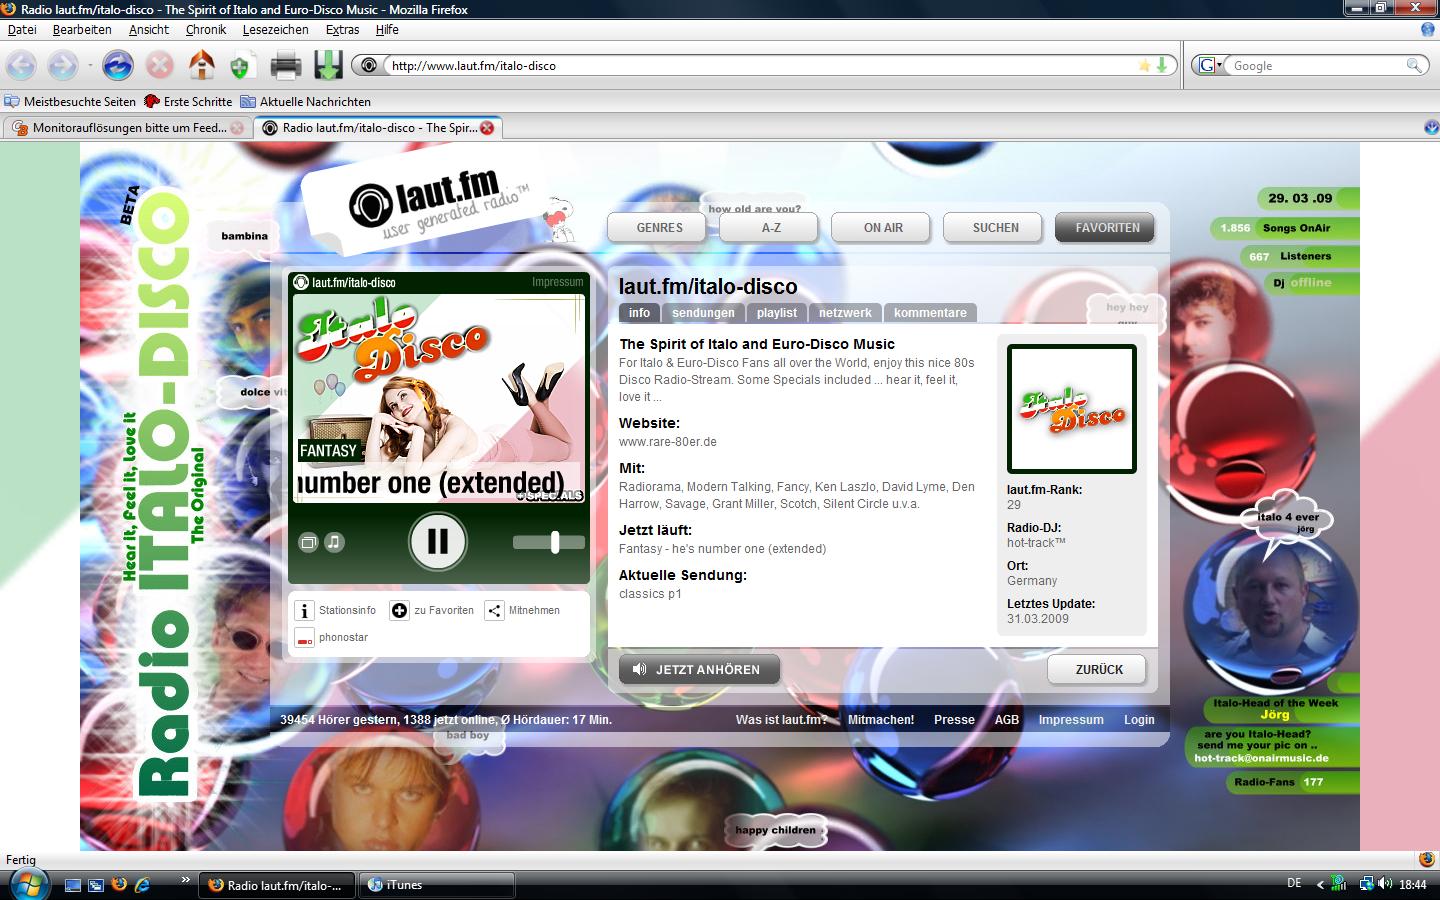Open Erste Schritte bookmark
The width and height of the screenshot is (1440, 900).
coord(188,102)
